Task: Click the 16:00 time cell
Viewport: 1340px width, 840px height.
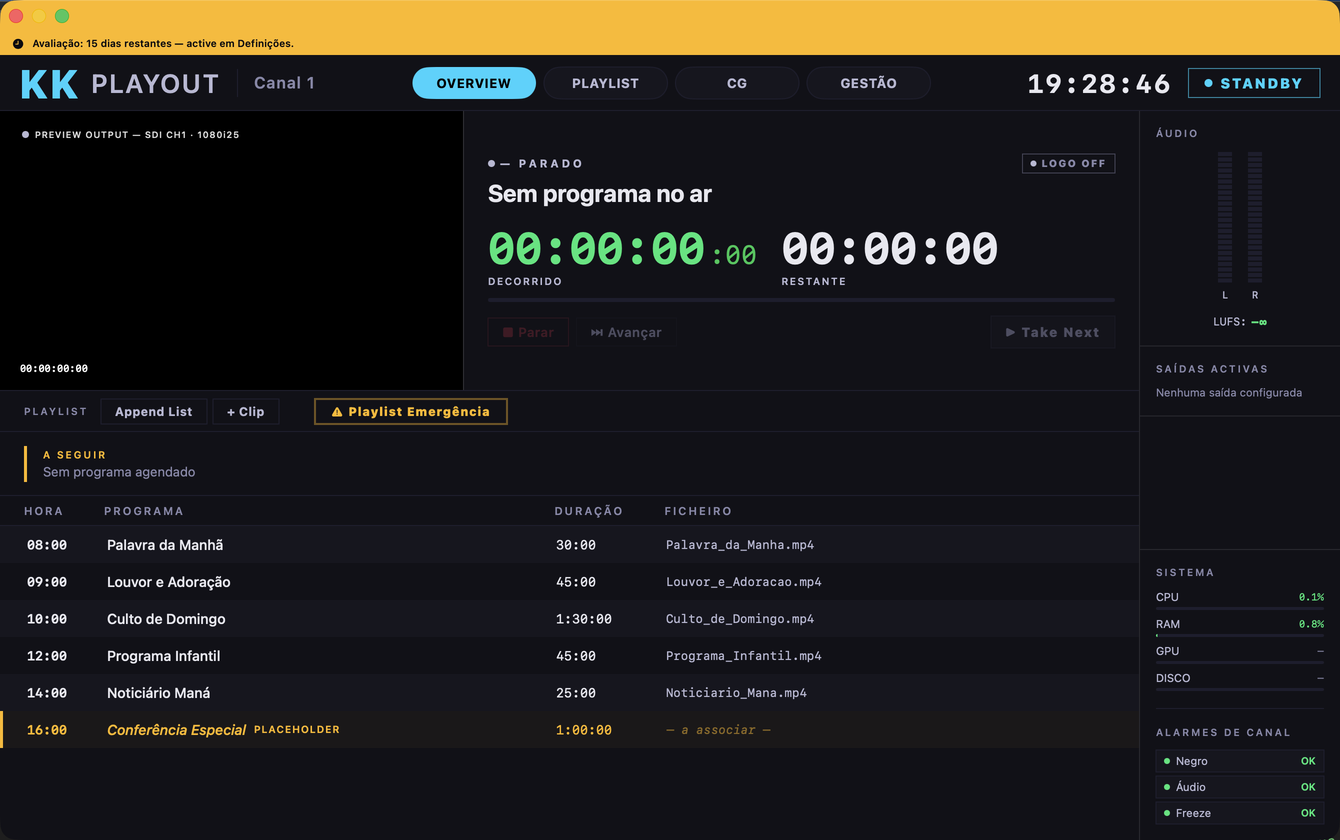Action: [47, 730]
